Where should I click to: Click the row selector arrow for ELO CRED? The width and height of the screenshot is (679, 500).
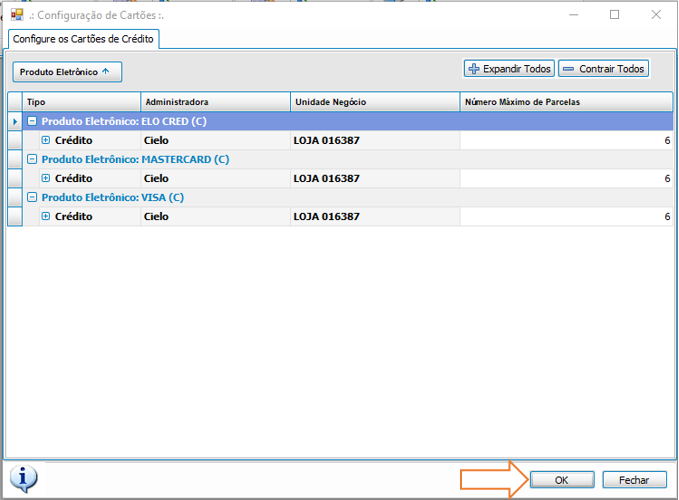[x=15, y=121]
